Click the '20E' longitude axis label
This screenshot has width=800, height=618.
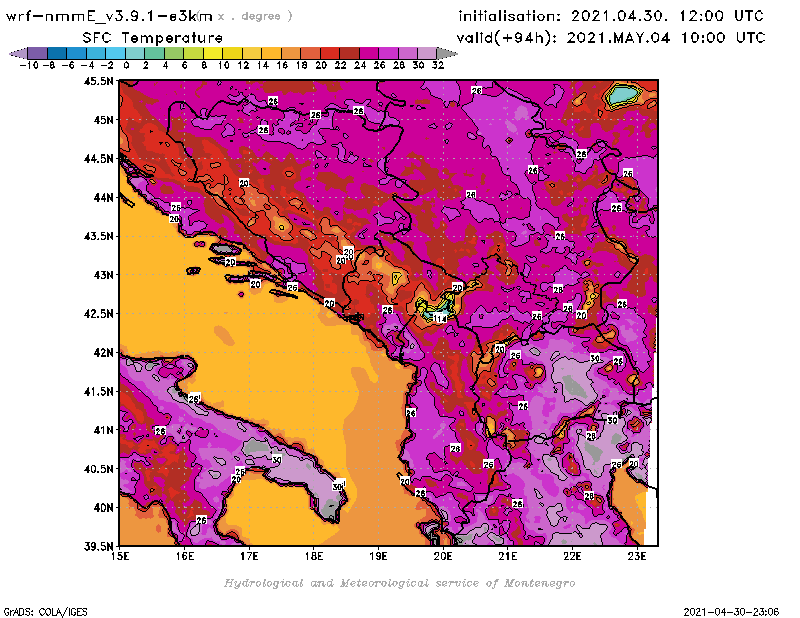click(x=443, y=556)
